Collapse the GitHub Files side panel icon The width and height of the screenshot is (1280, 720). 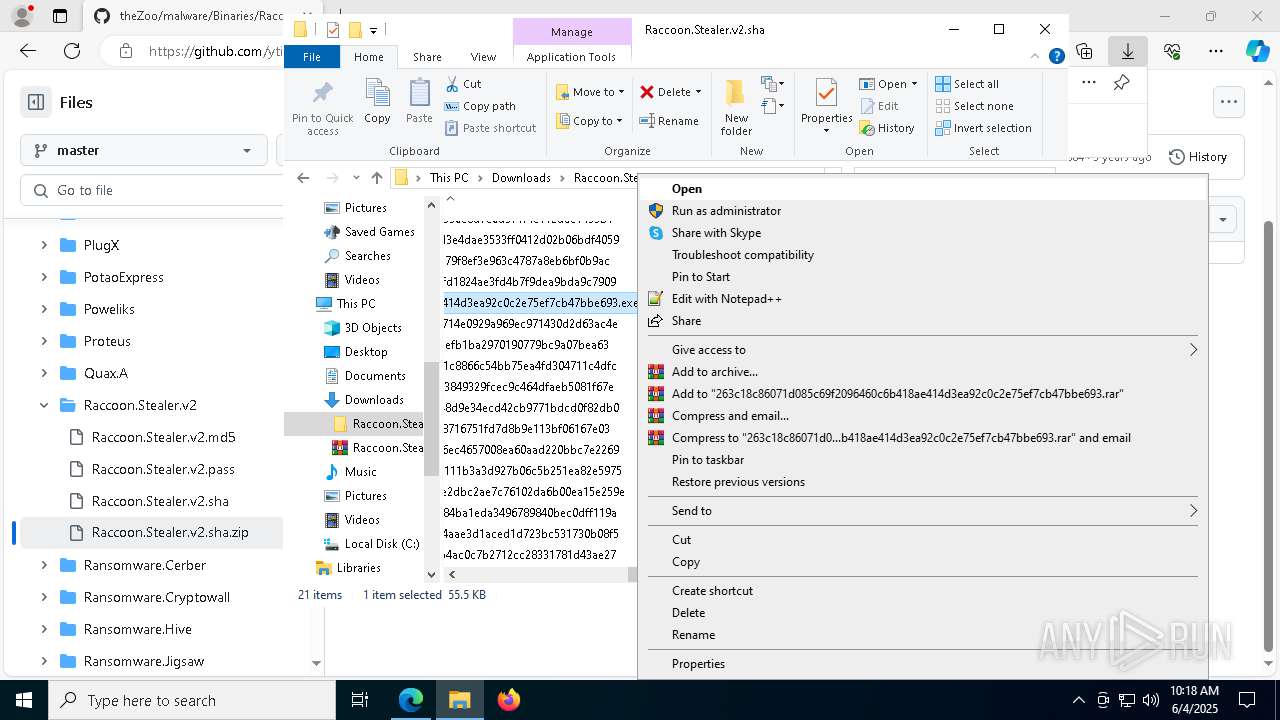tap(36, 102)
